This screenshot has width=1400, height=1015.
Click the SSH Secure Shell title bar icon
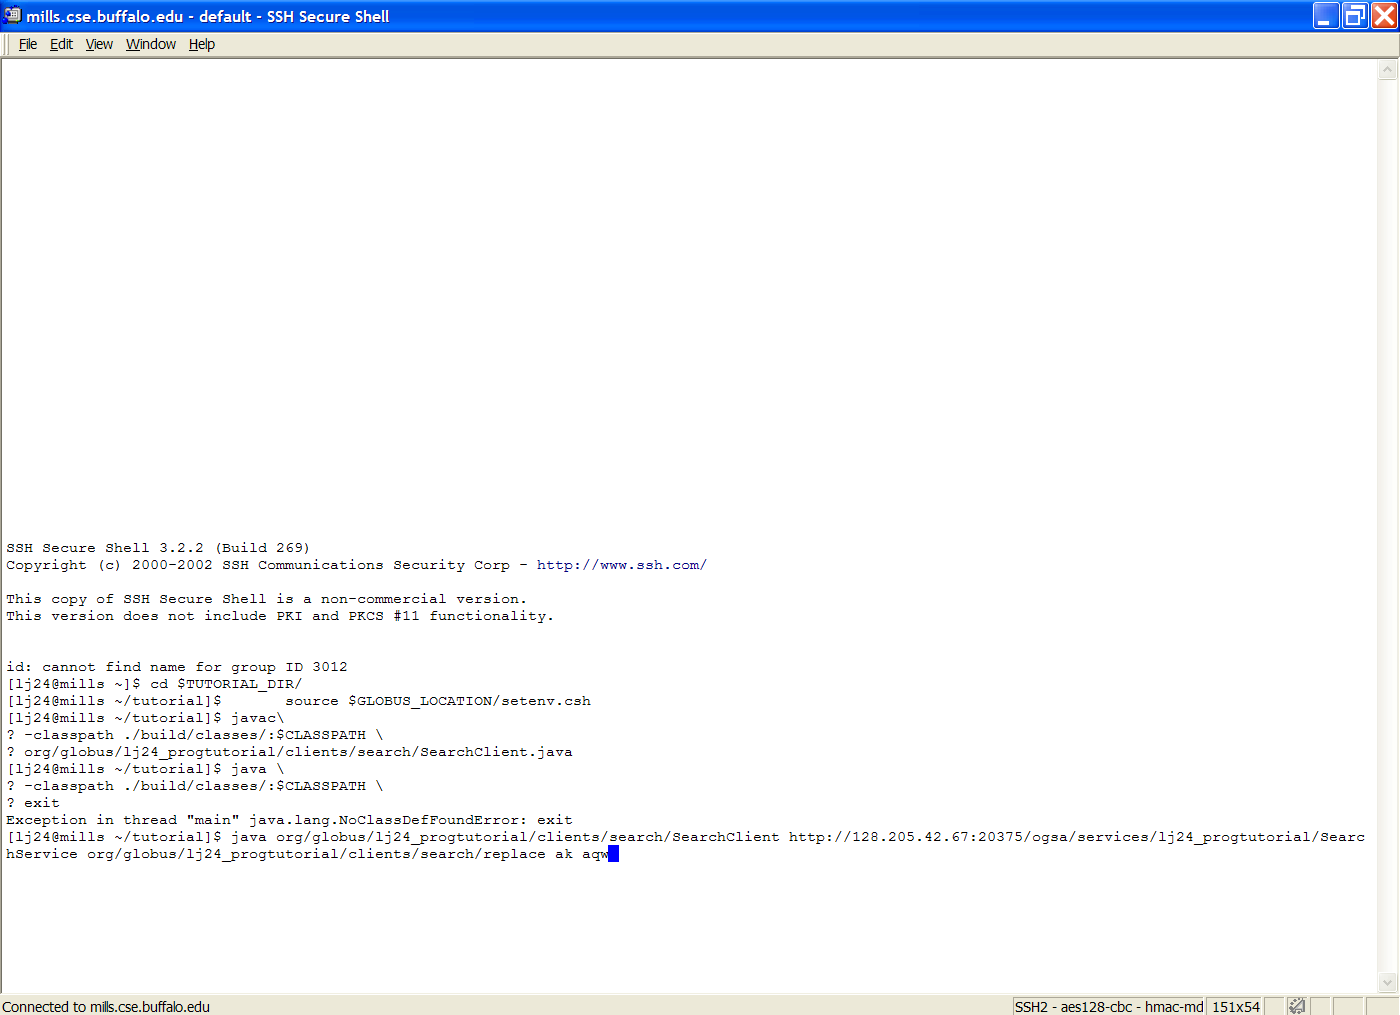coord(12,15)
